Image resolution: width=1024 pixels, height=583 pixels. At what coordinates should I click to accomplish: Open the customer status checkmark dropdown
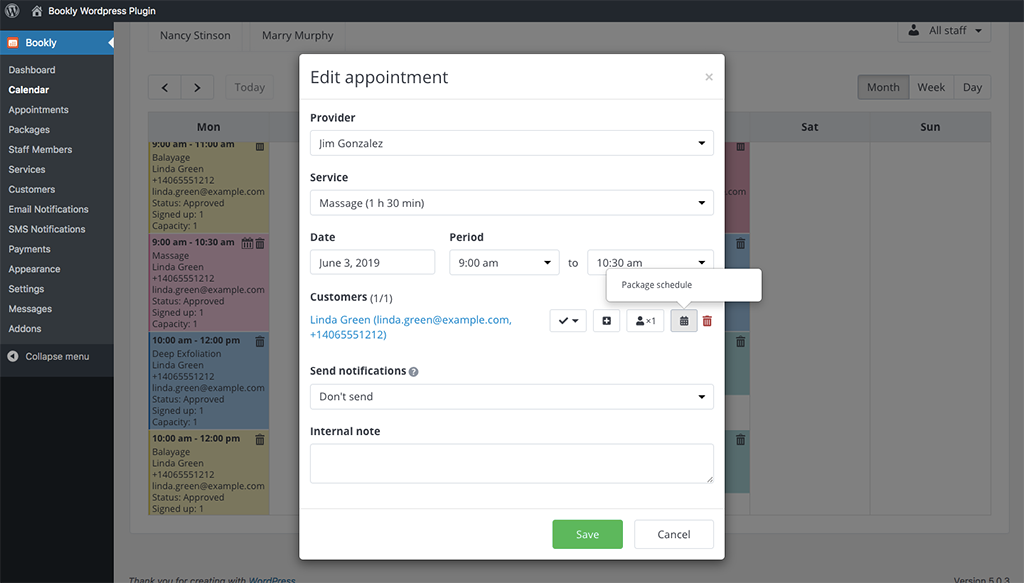568,321
